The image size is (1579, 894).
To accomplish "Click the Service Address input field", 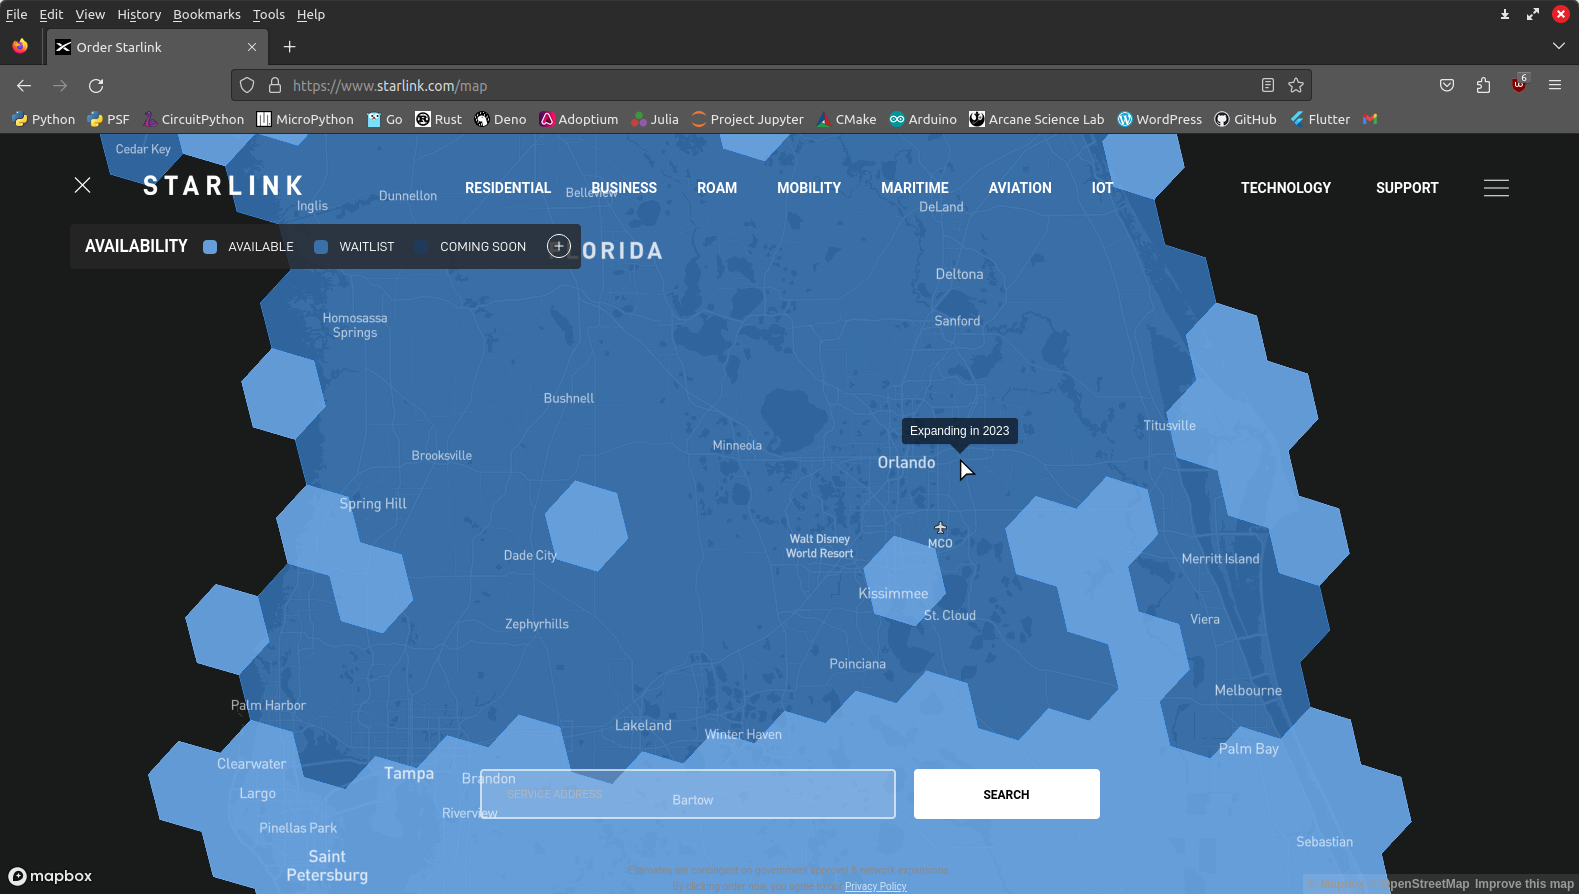I will (x=688, y=794).
